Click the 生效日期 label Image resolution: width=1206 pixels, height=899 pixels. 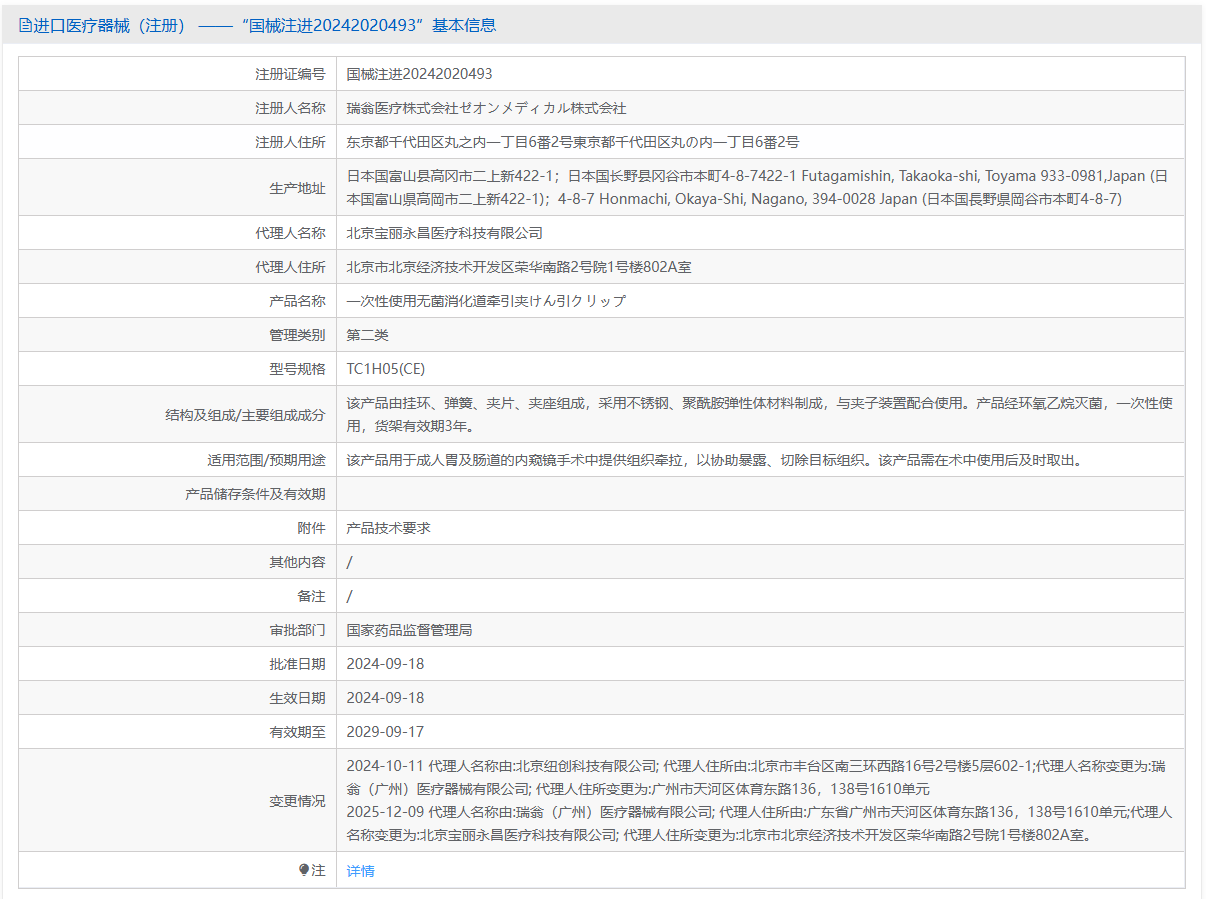click(x=297, y=698)
